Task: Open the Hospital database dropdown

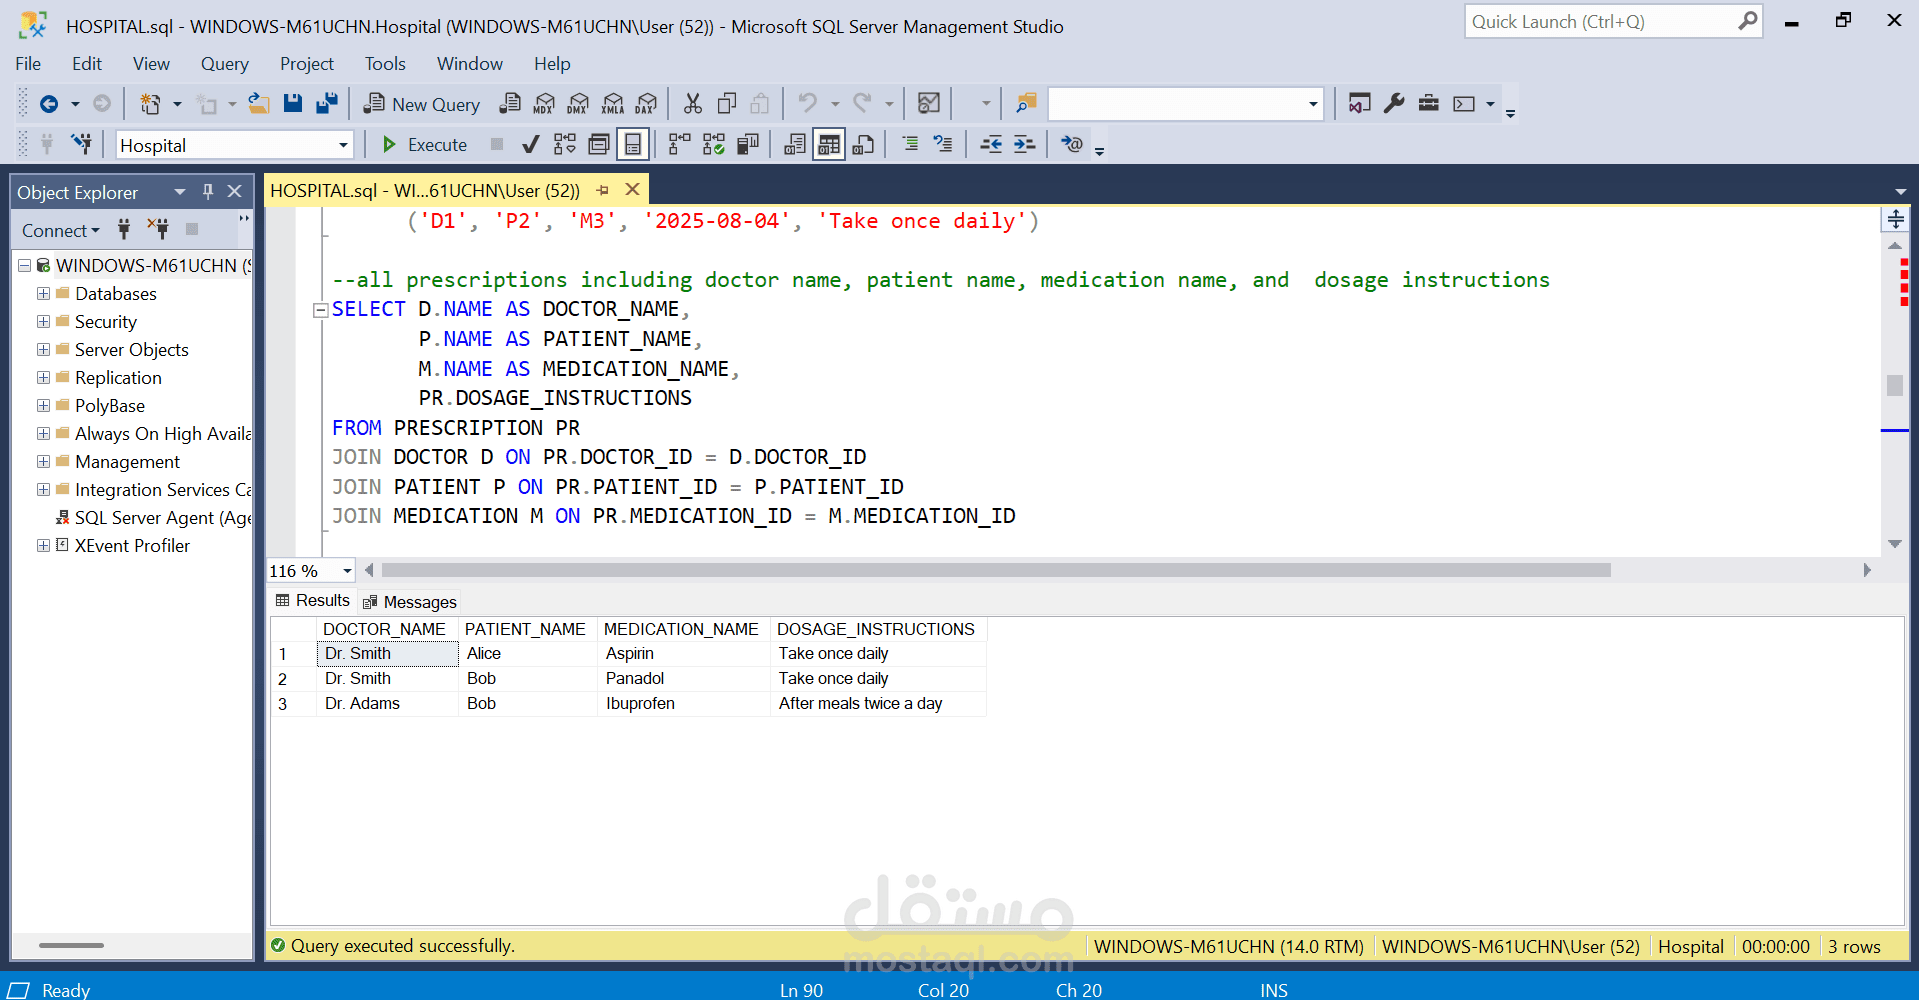Action: pos(343,145)
